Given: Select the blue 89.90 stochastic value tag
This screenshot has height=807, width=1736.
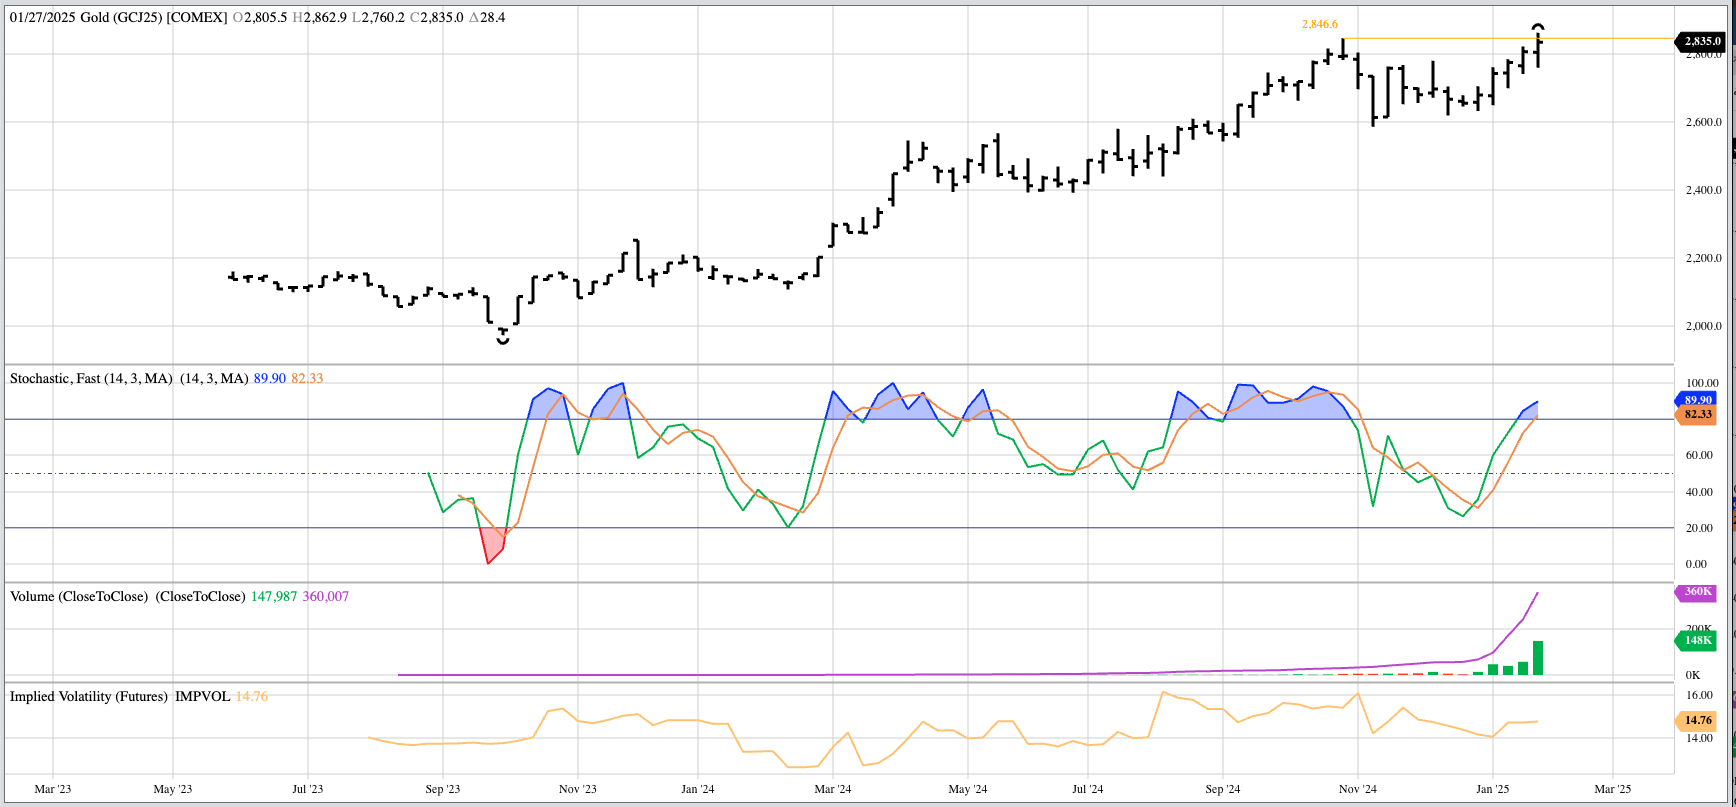Looking at the screenshot, I should pyautogui.click(x=1698, y=399).
